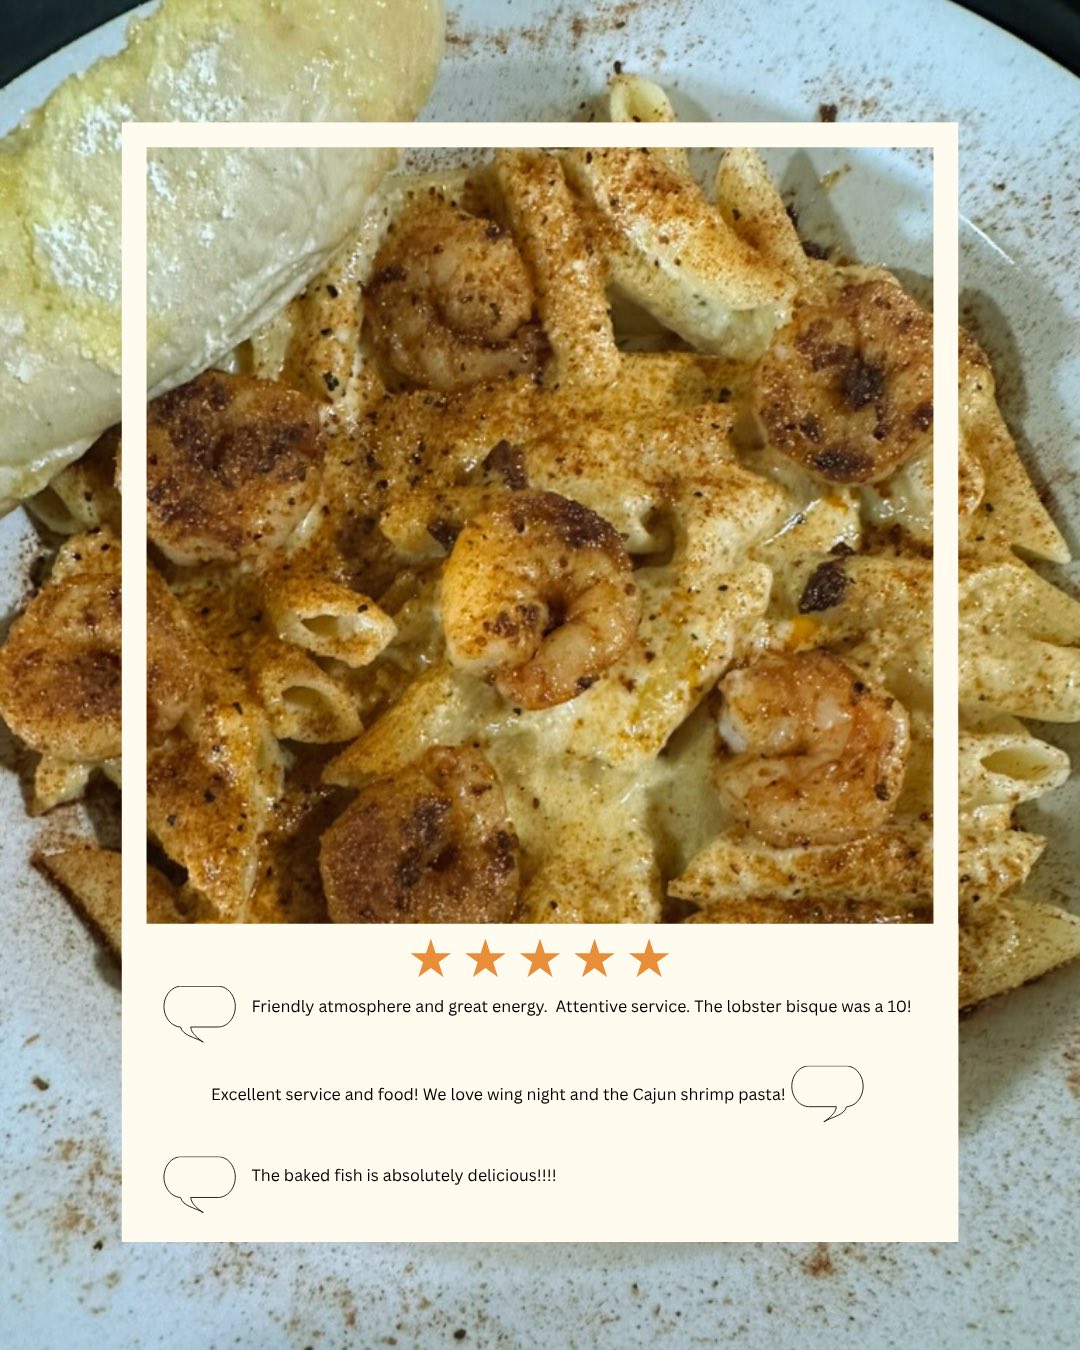Click the shrimp at the bottom of framed photo
1080x1350 pixels.
(x=420, y=840)
